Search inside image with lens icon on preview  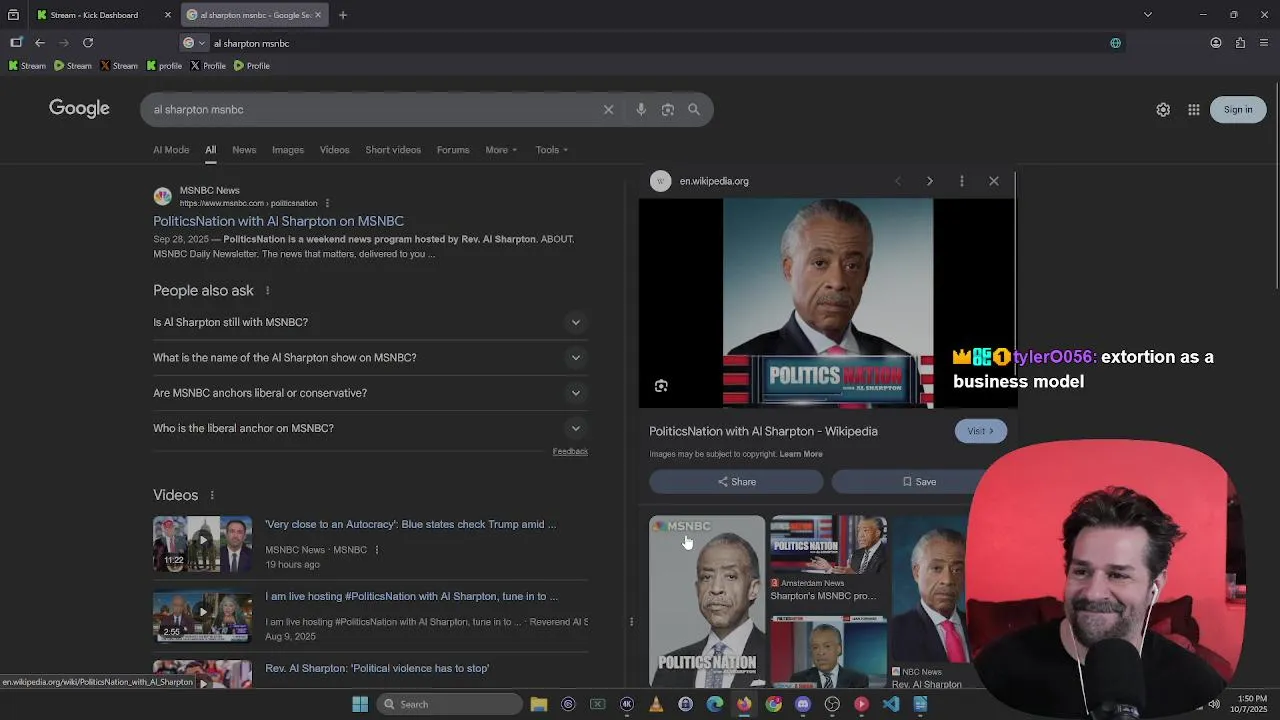pos(661,386)
